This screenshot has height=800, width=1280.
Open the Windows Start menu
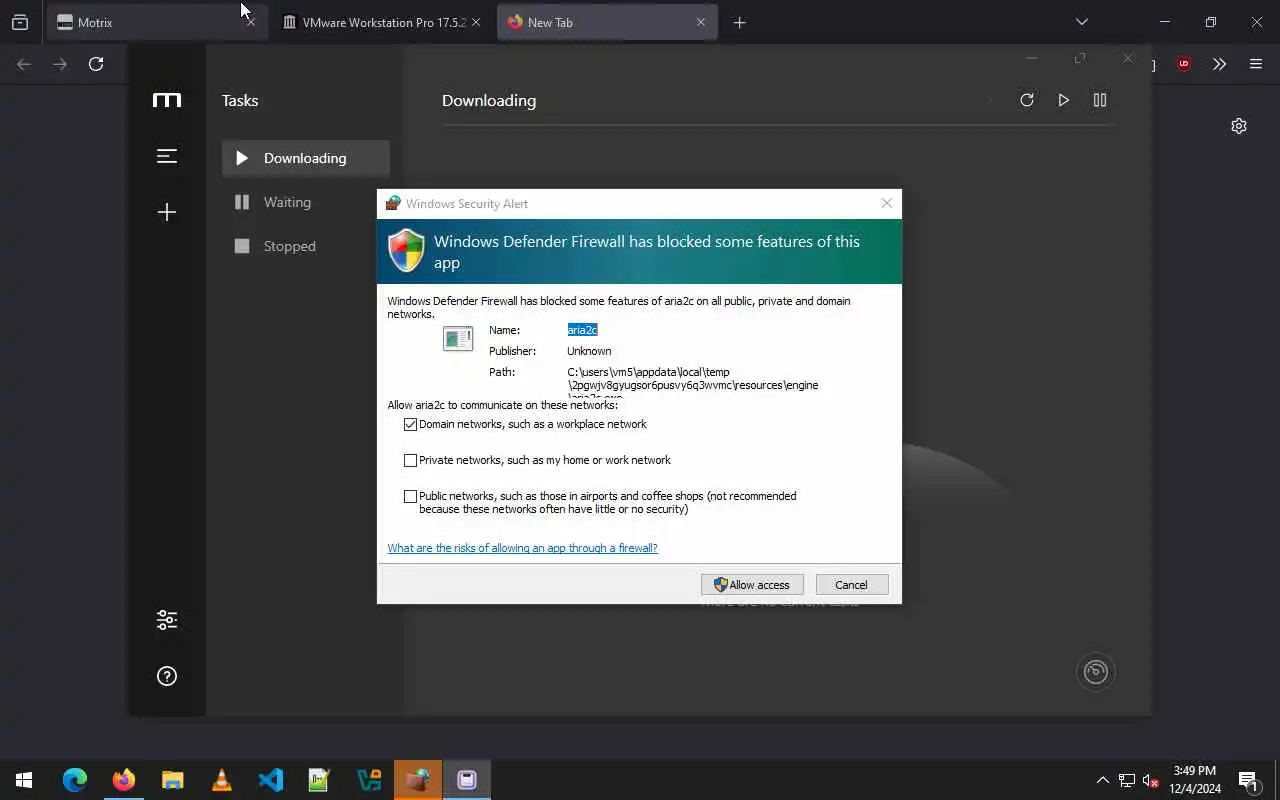[x=24, y=780]
